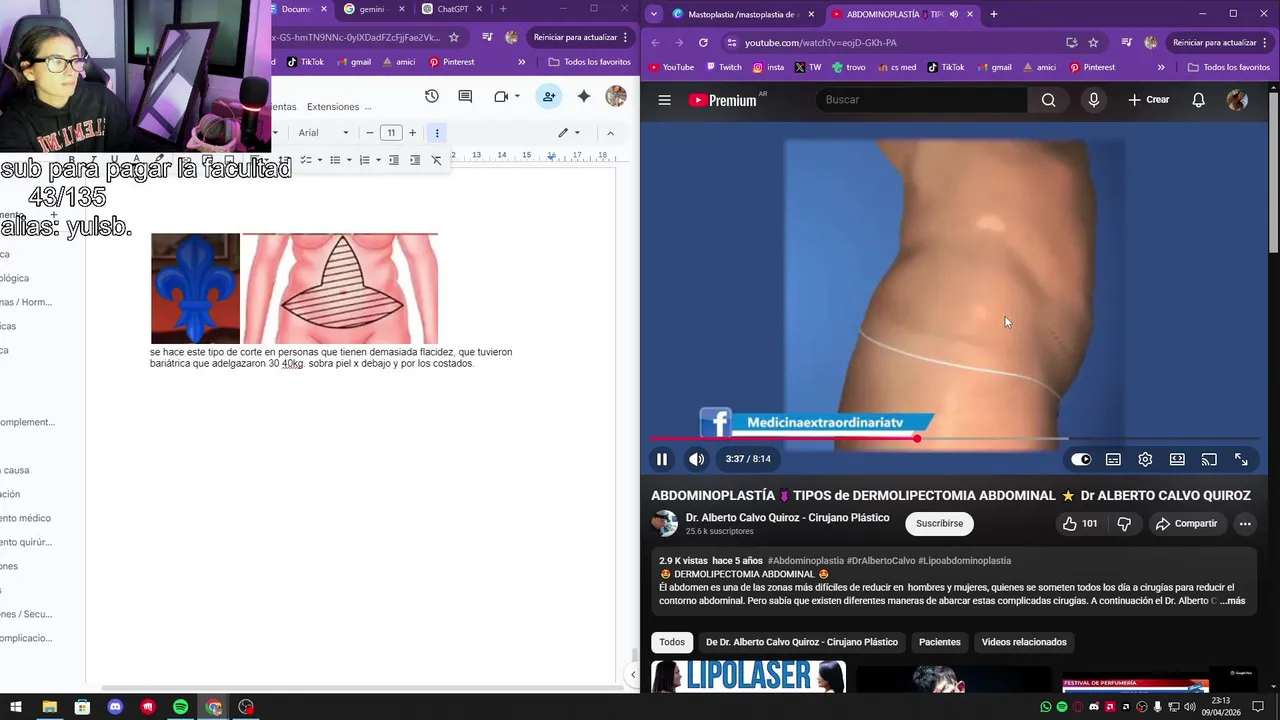Screen dimensions: 1280x720
Task: Click the Compartir share button
Action: [1187, 523]
